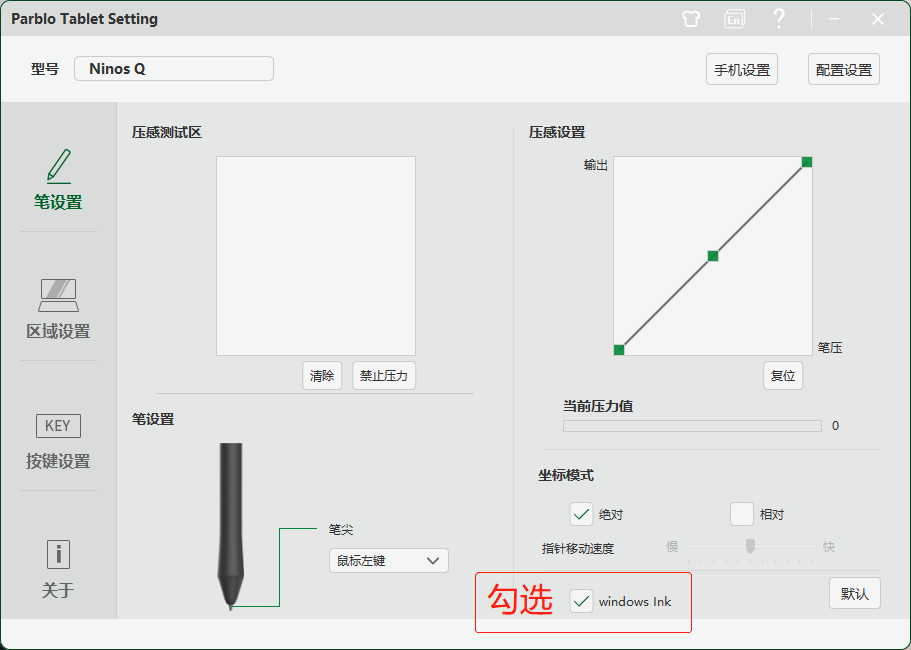Open the 笔尖 pen tip dropdown
911x650 pixels.
(x=389, y=561)
